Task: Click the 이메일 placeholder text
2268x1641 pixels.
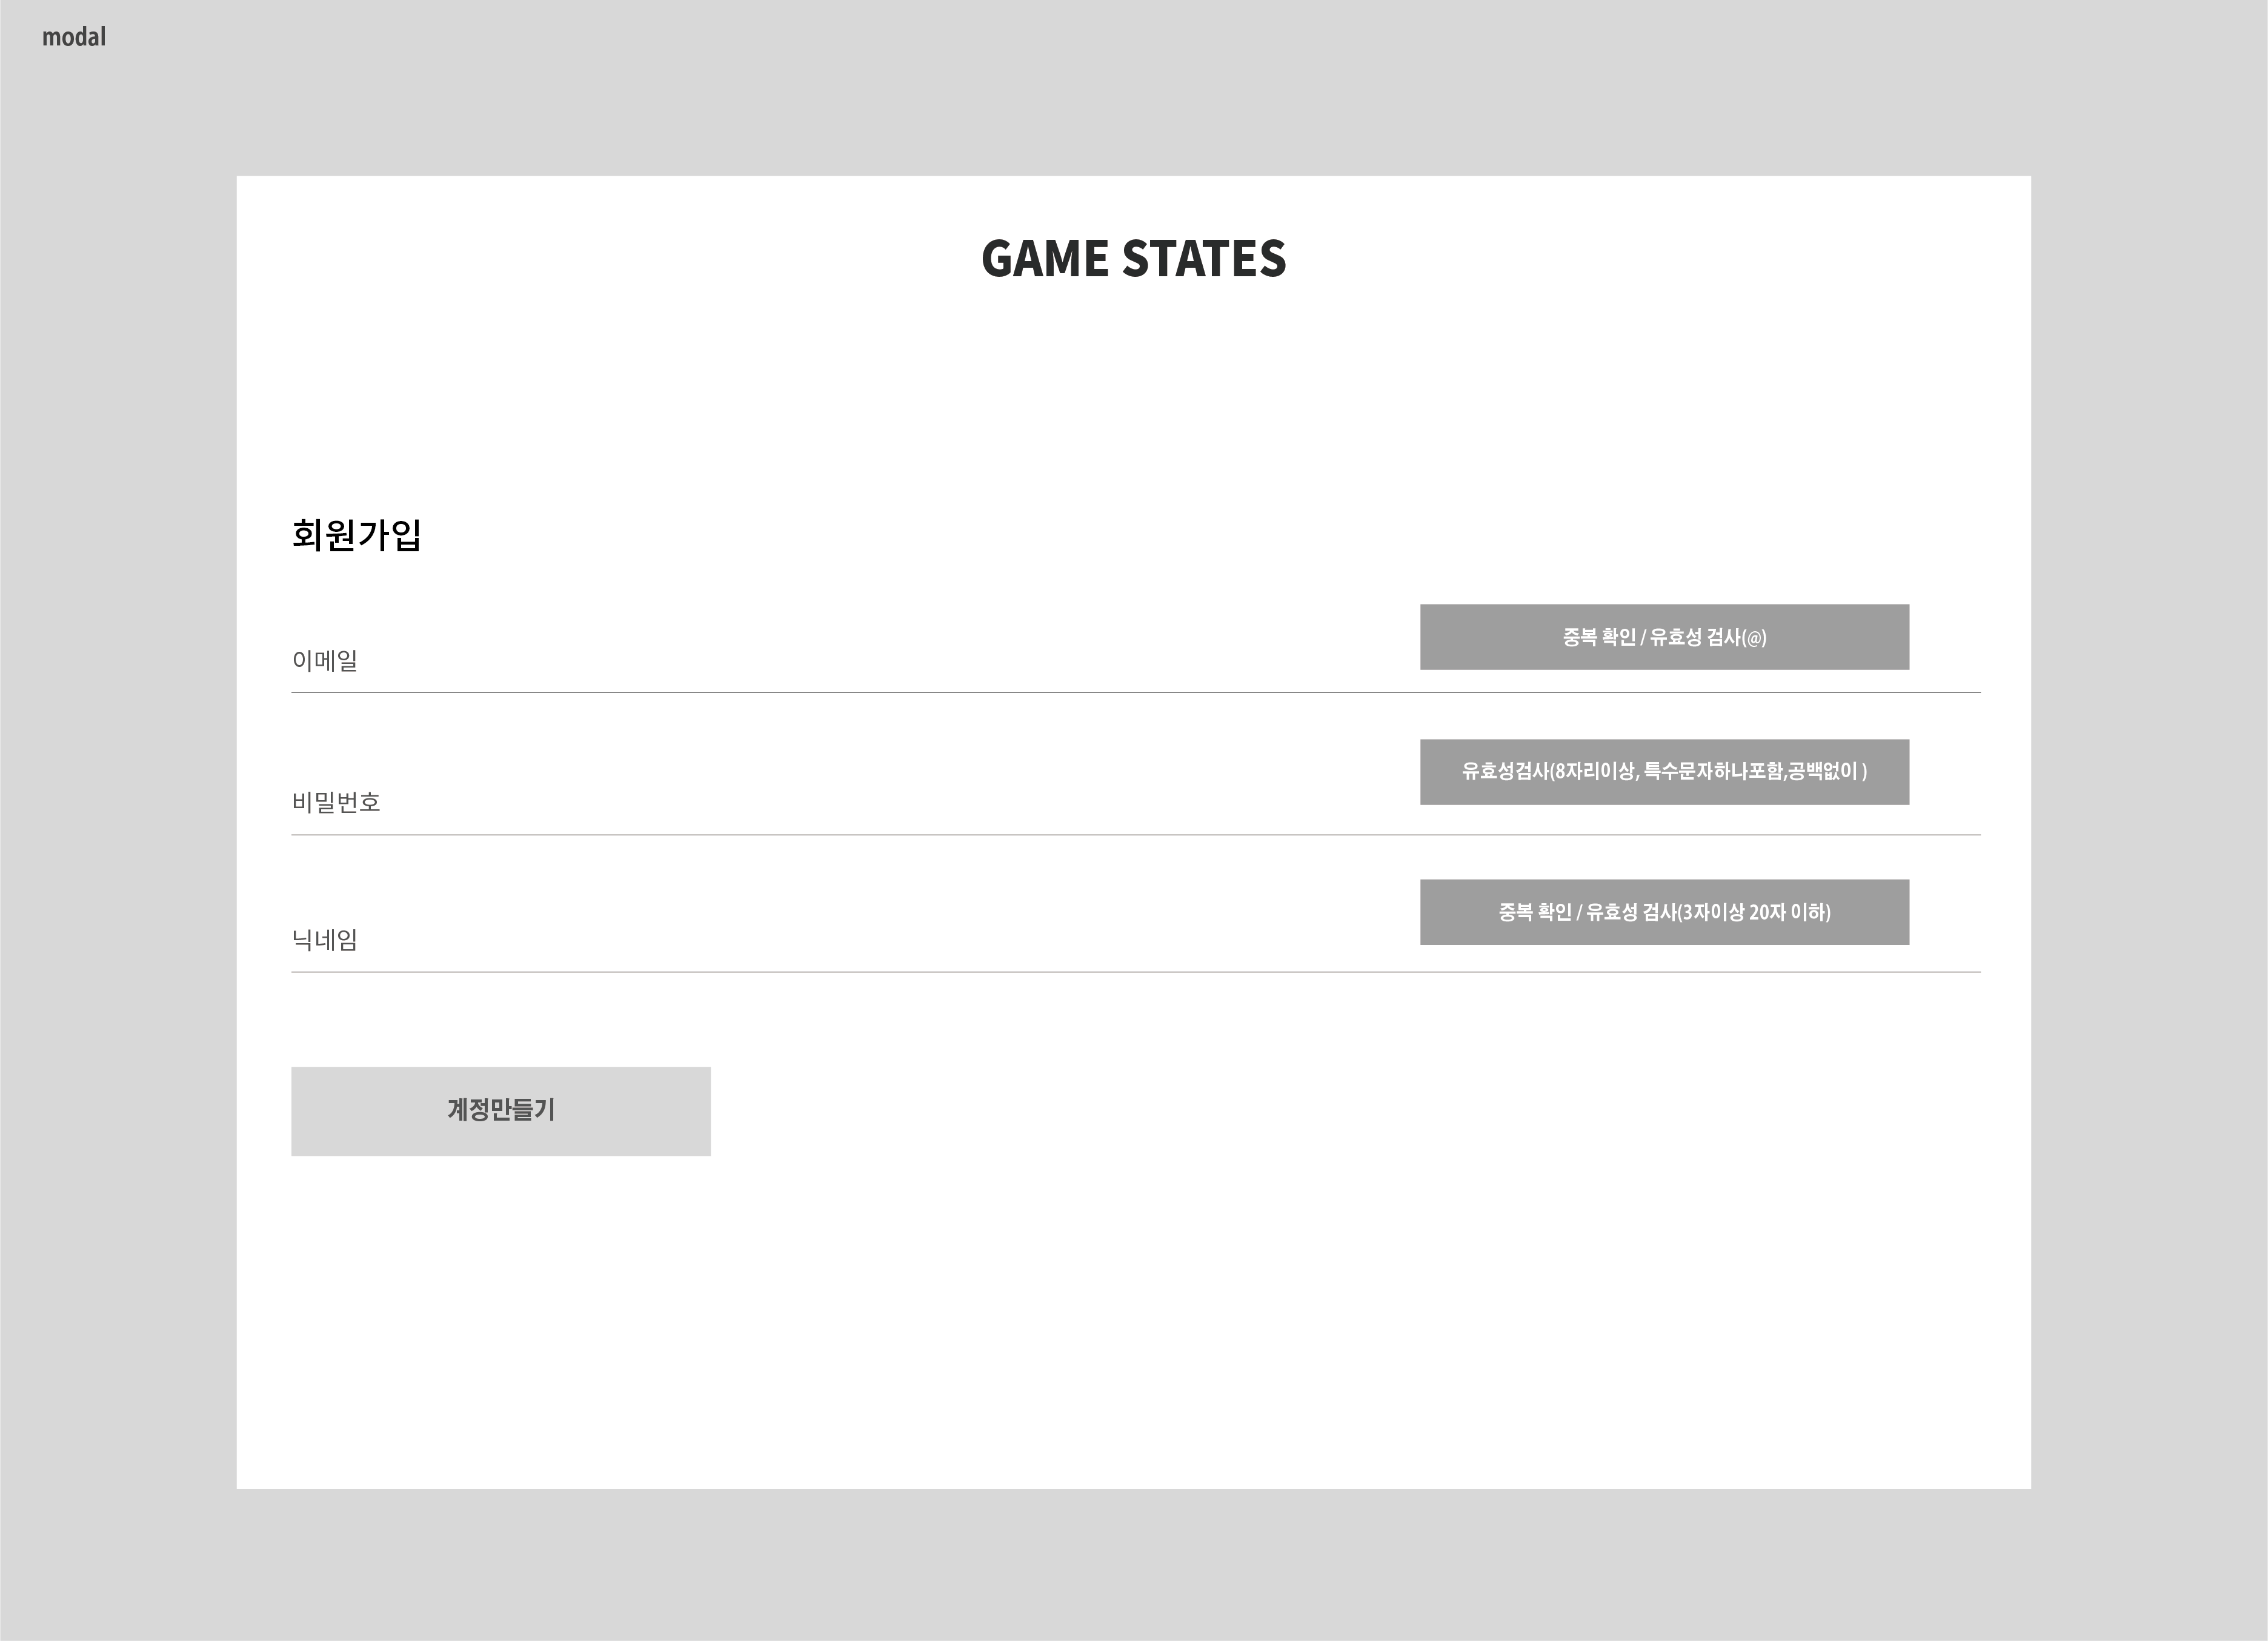Action: click(x=324, y=660)
